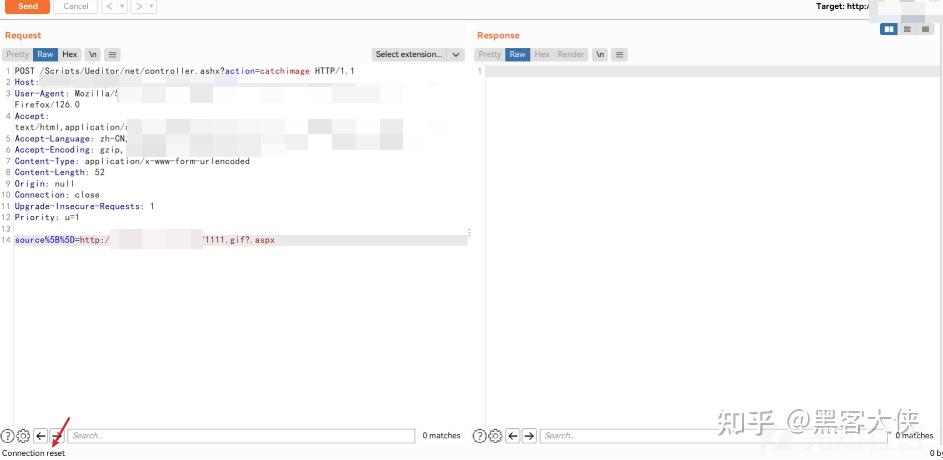The width and height of the screenshot is (943, 460).
Task: Open Response search settings gear
Action: (496, 436)
